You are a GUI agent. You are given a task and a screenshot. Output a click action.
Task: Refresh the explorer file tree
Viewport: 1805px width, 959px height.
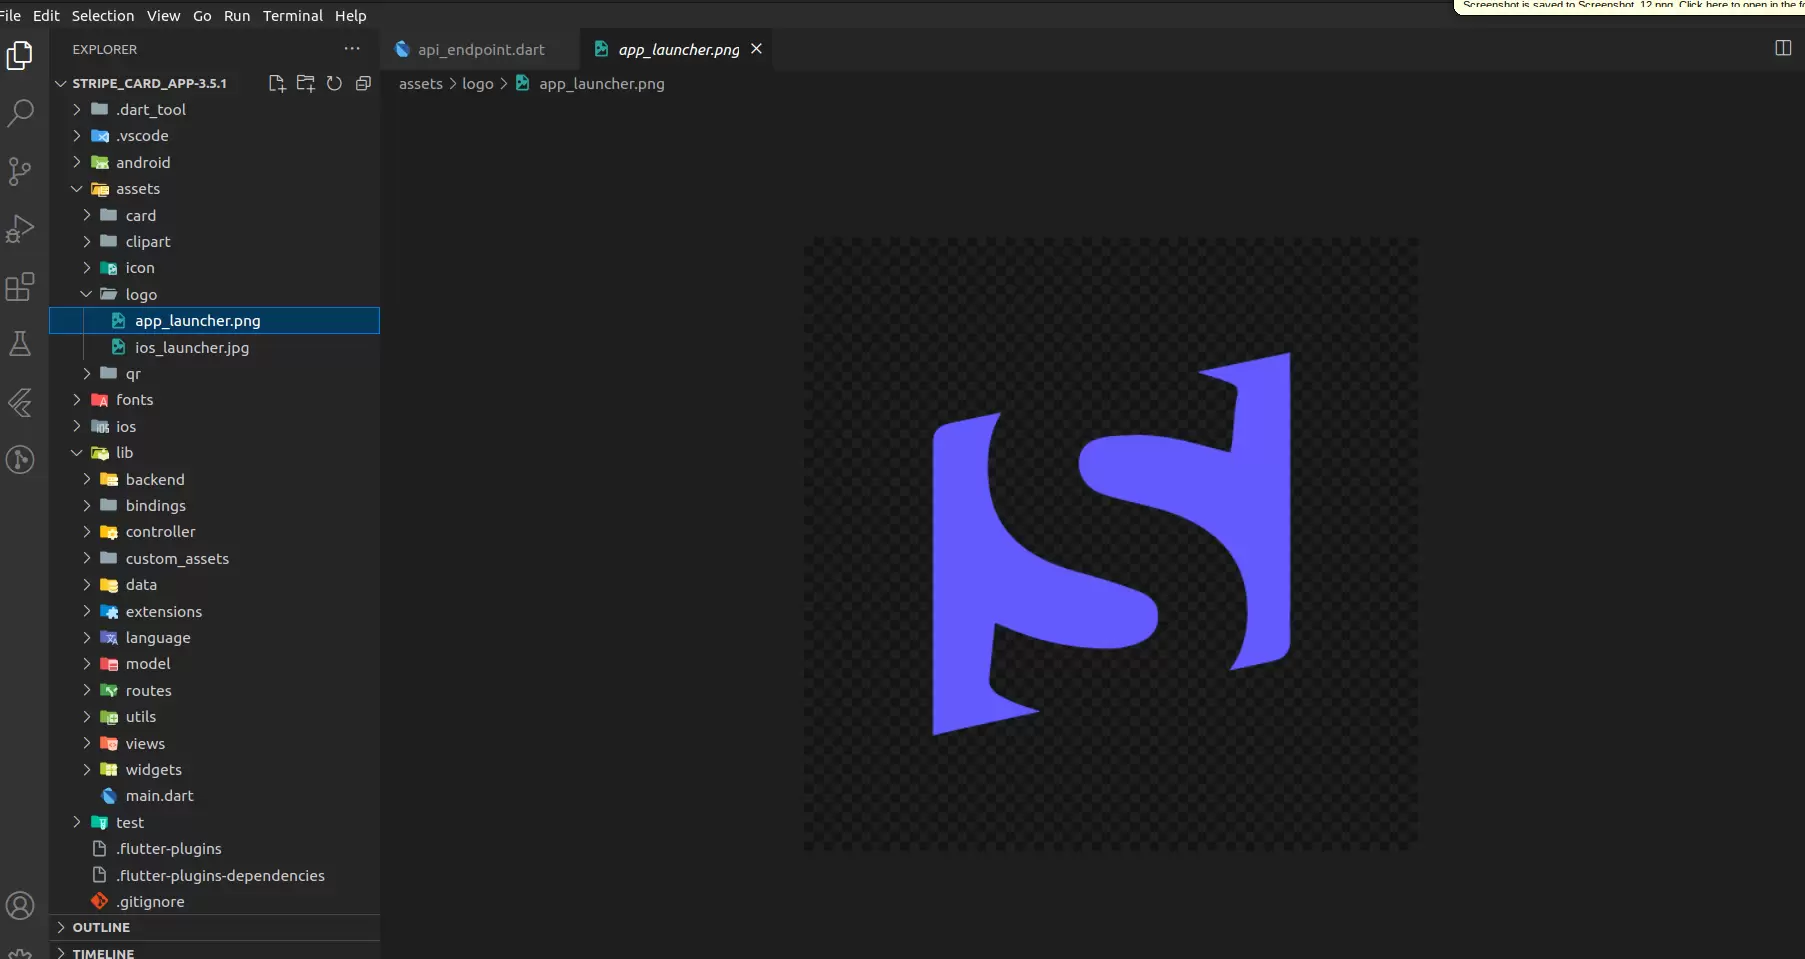pos(334,83)
